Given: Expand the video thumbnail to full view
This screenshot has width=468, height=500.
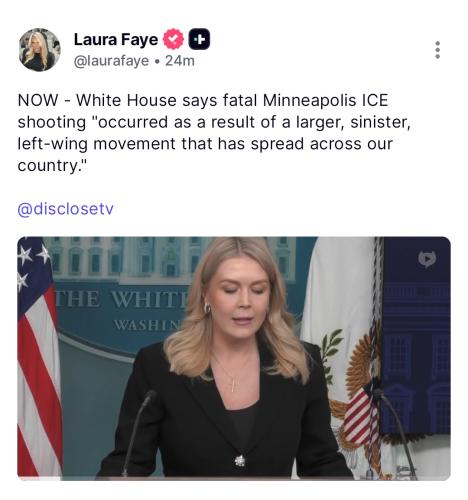Looking at the screenshot, I should coord(234,358).
